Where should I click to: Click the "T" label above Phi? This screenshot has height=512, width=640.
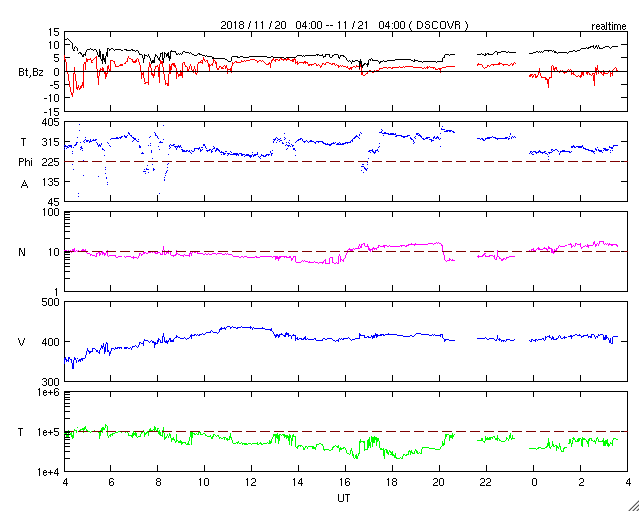[23, 142]
